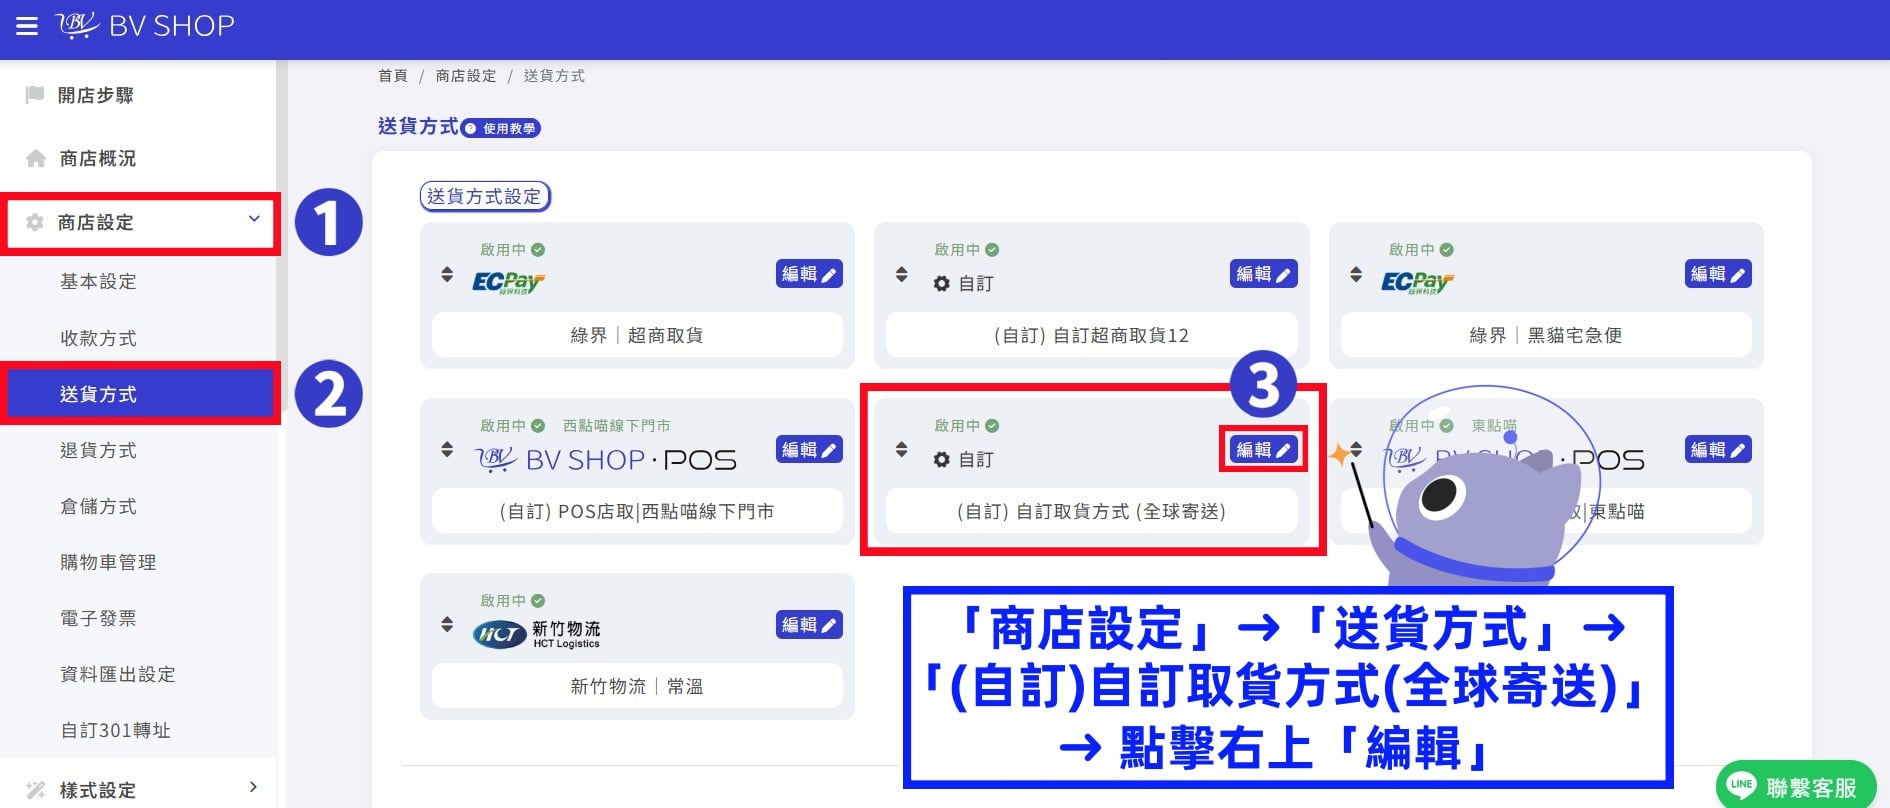Image resolution: width=1890 pixels, height=808 pixels.
Task: Open the LINE 聯繫客服 chat button
Action: pos(1796,786)
